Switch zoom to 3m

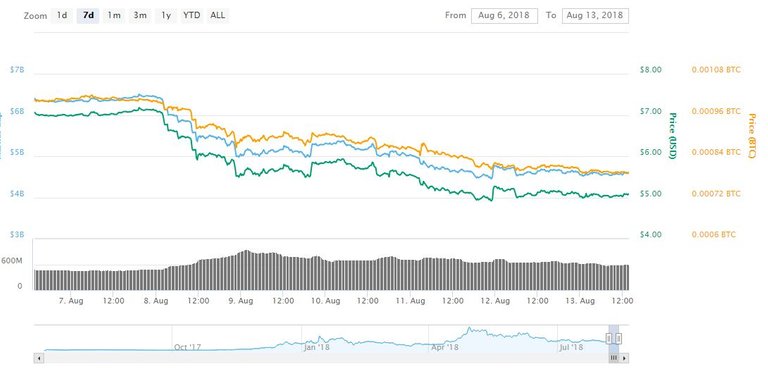pyautogui.click(x=140, y=16)
